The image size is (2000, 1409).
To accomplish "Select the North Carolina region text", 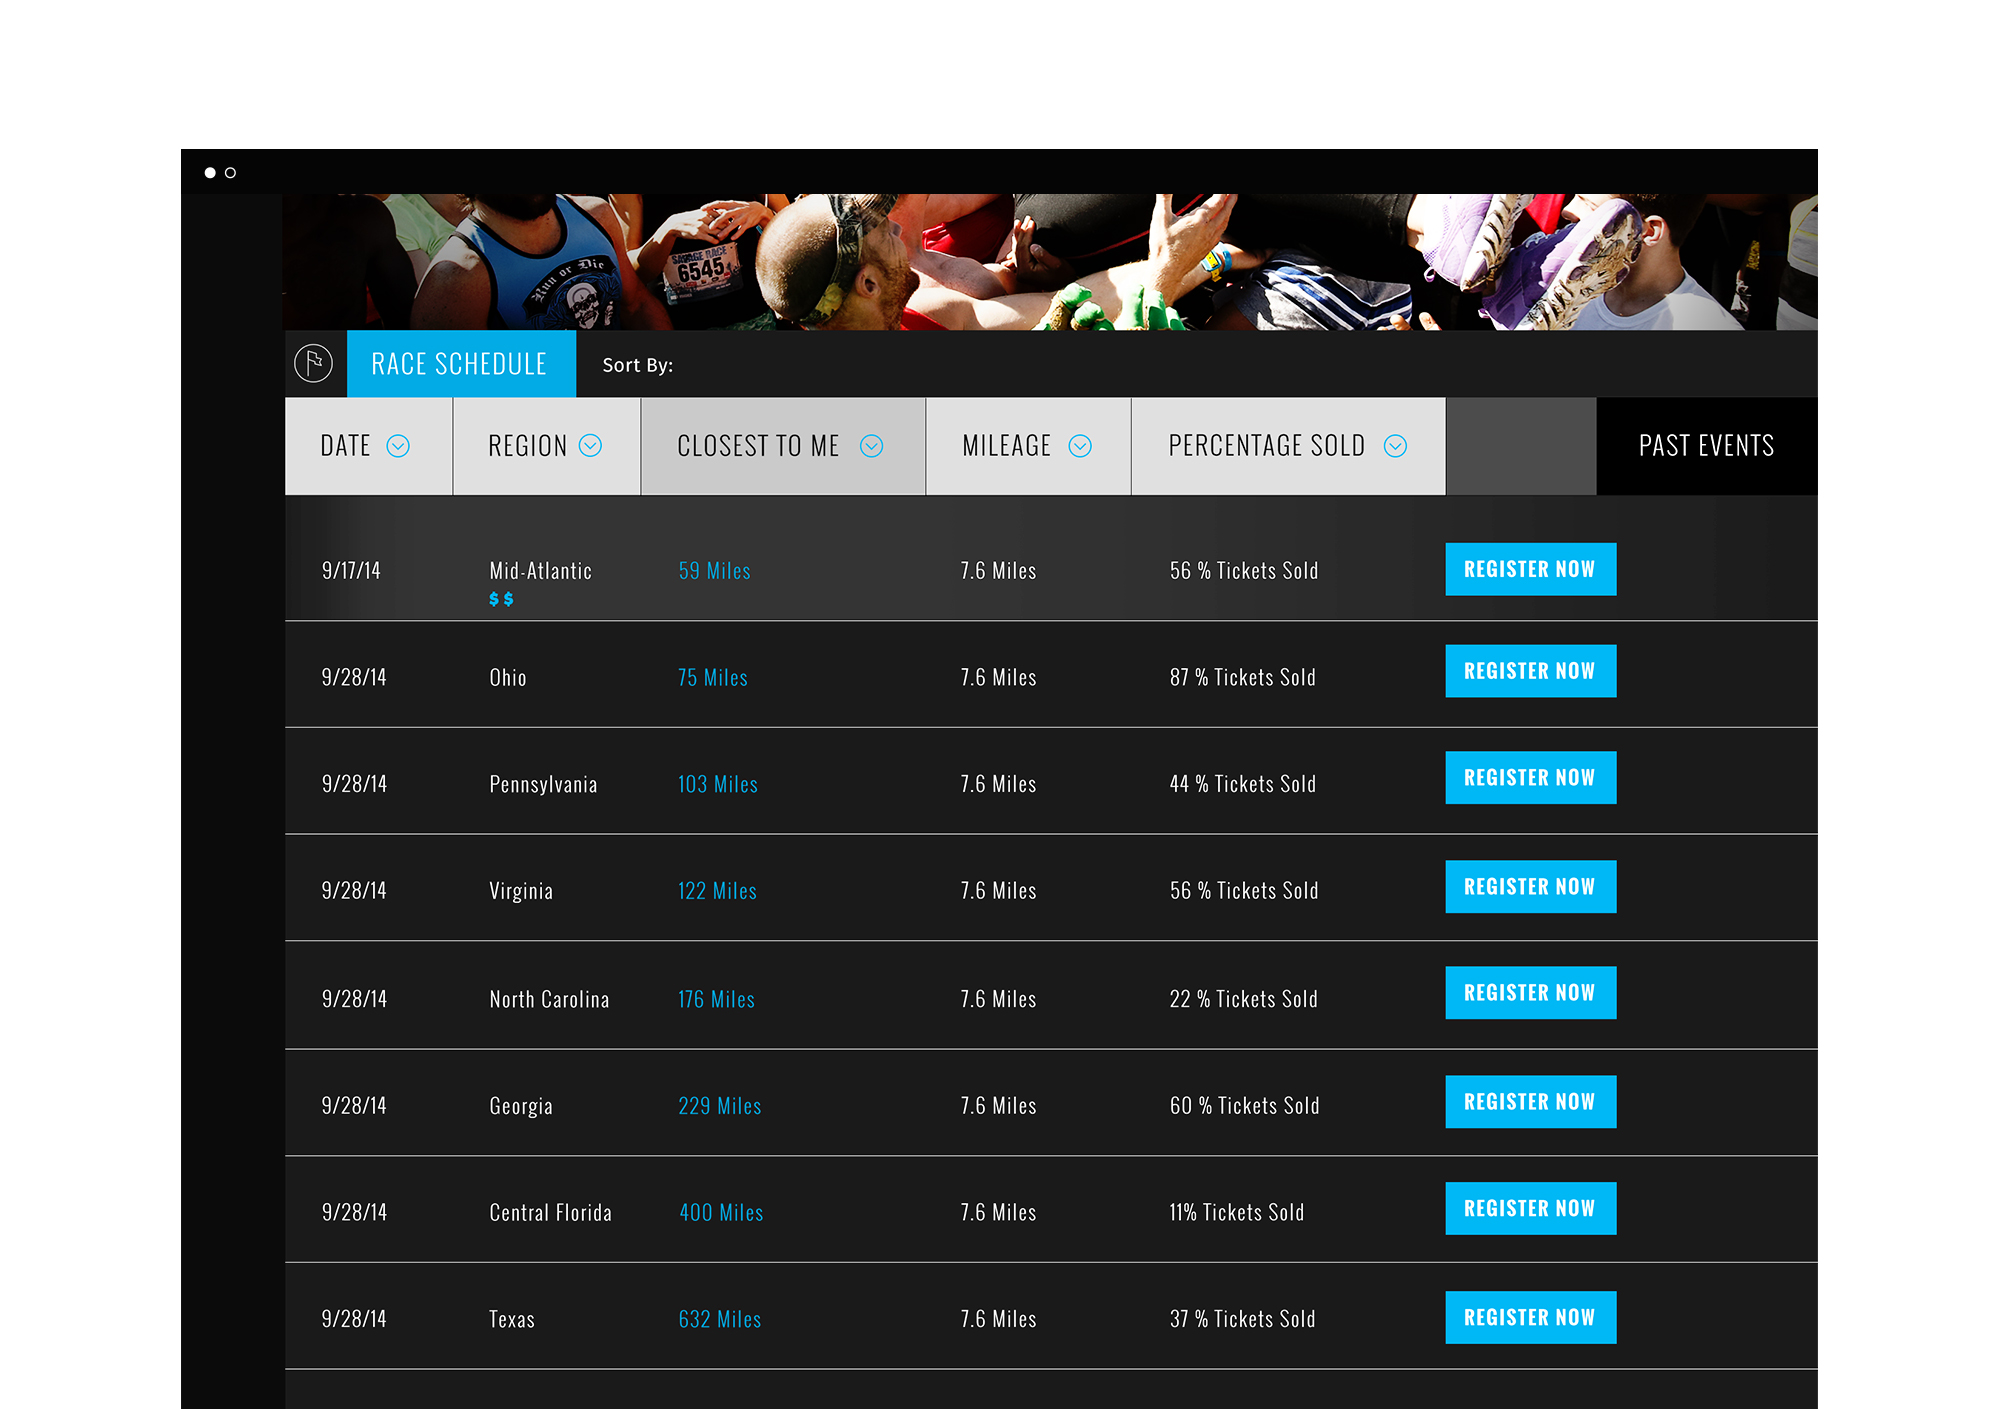I will coord(549,999).
